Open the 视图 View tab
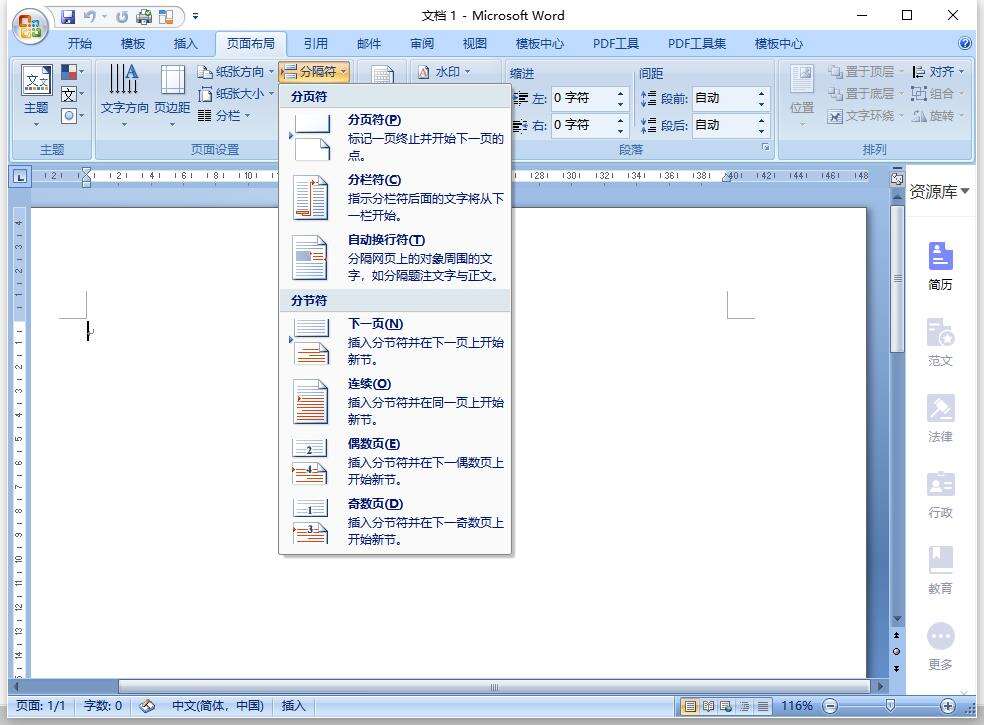This screenshot has width=984, height=725. [x=475, y=43]
